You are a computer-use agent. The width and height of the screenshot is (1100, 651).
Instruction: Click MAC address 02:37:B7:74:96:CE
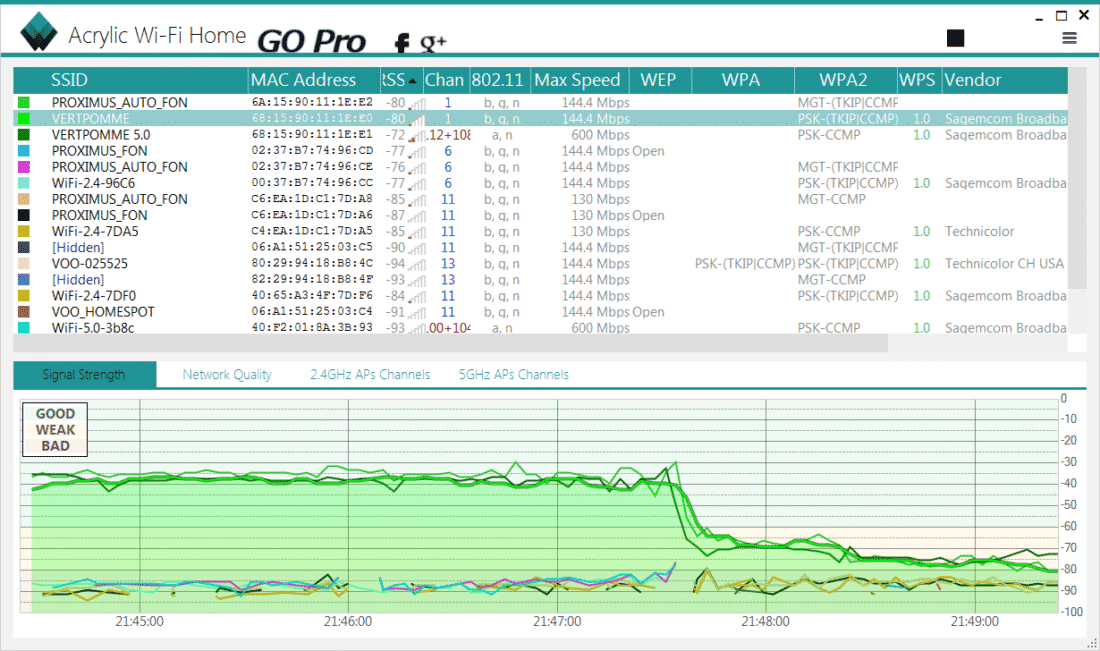(312, 167)
